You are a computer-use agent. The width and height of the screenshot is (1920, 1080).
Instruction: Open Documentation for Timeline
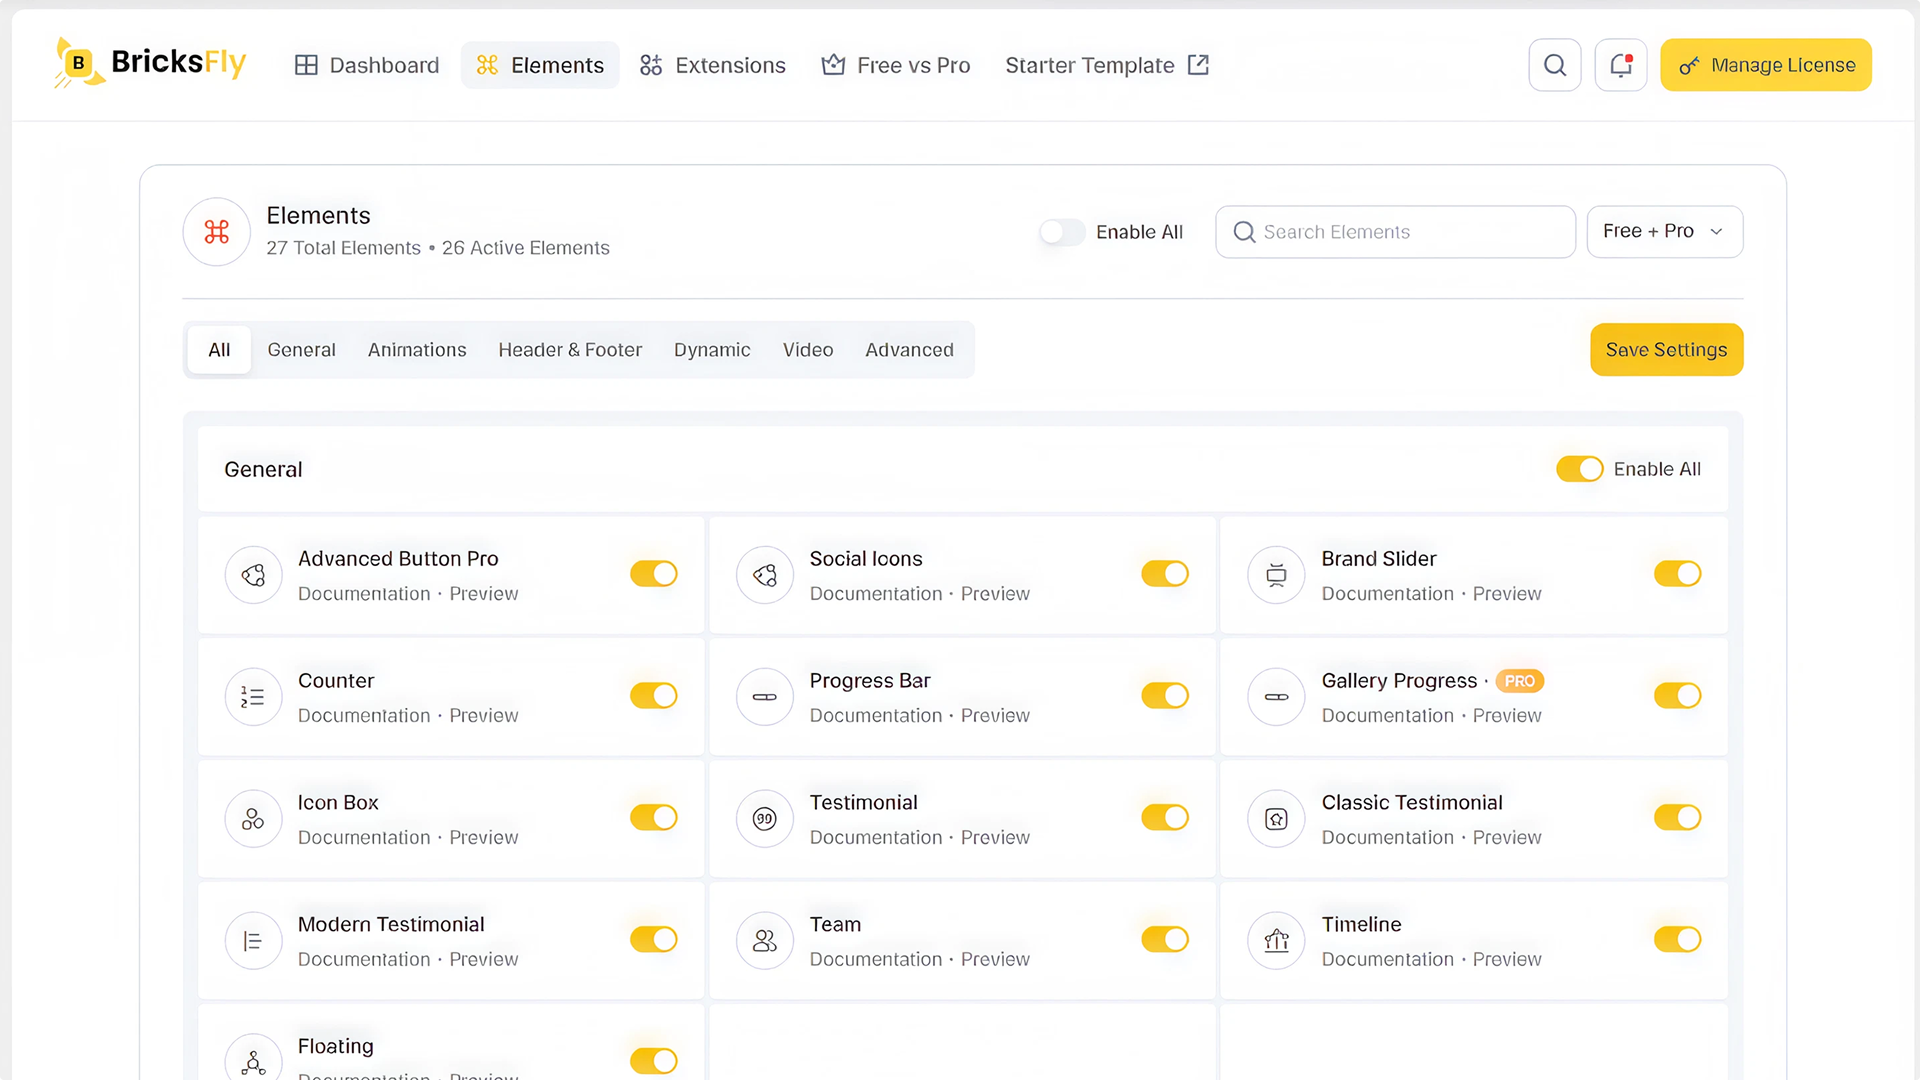tap(1387, 960)
